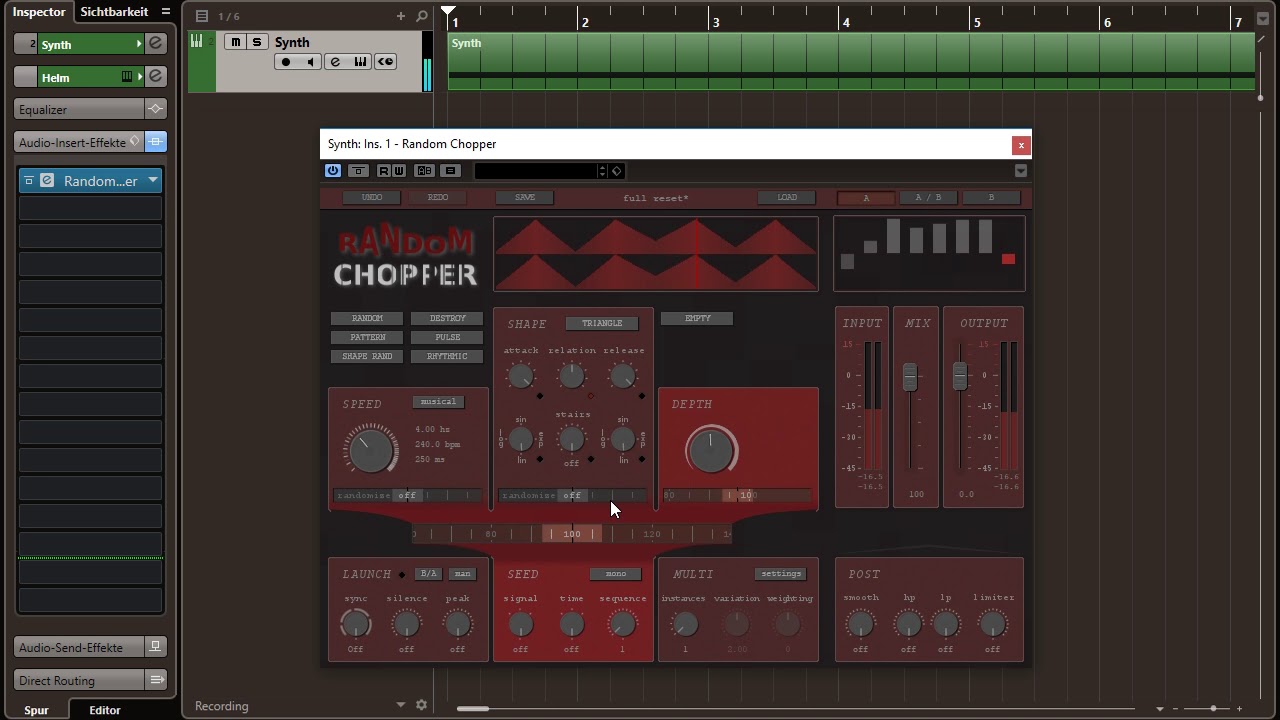This screenshot has width=1280, height=720.
Task: Click the LOAD preset button
Action: click(x=787, y=198)
